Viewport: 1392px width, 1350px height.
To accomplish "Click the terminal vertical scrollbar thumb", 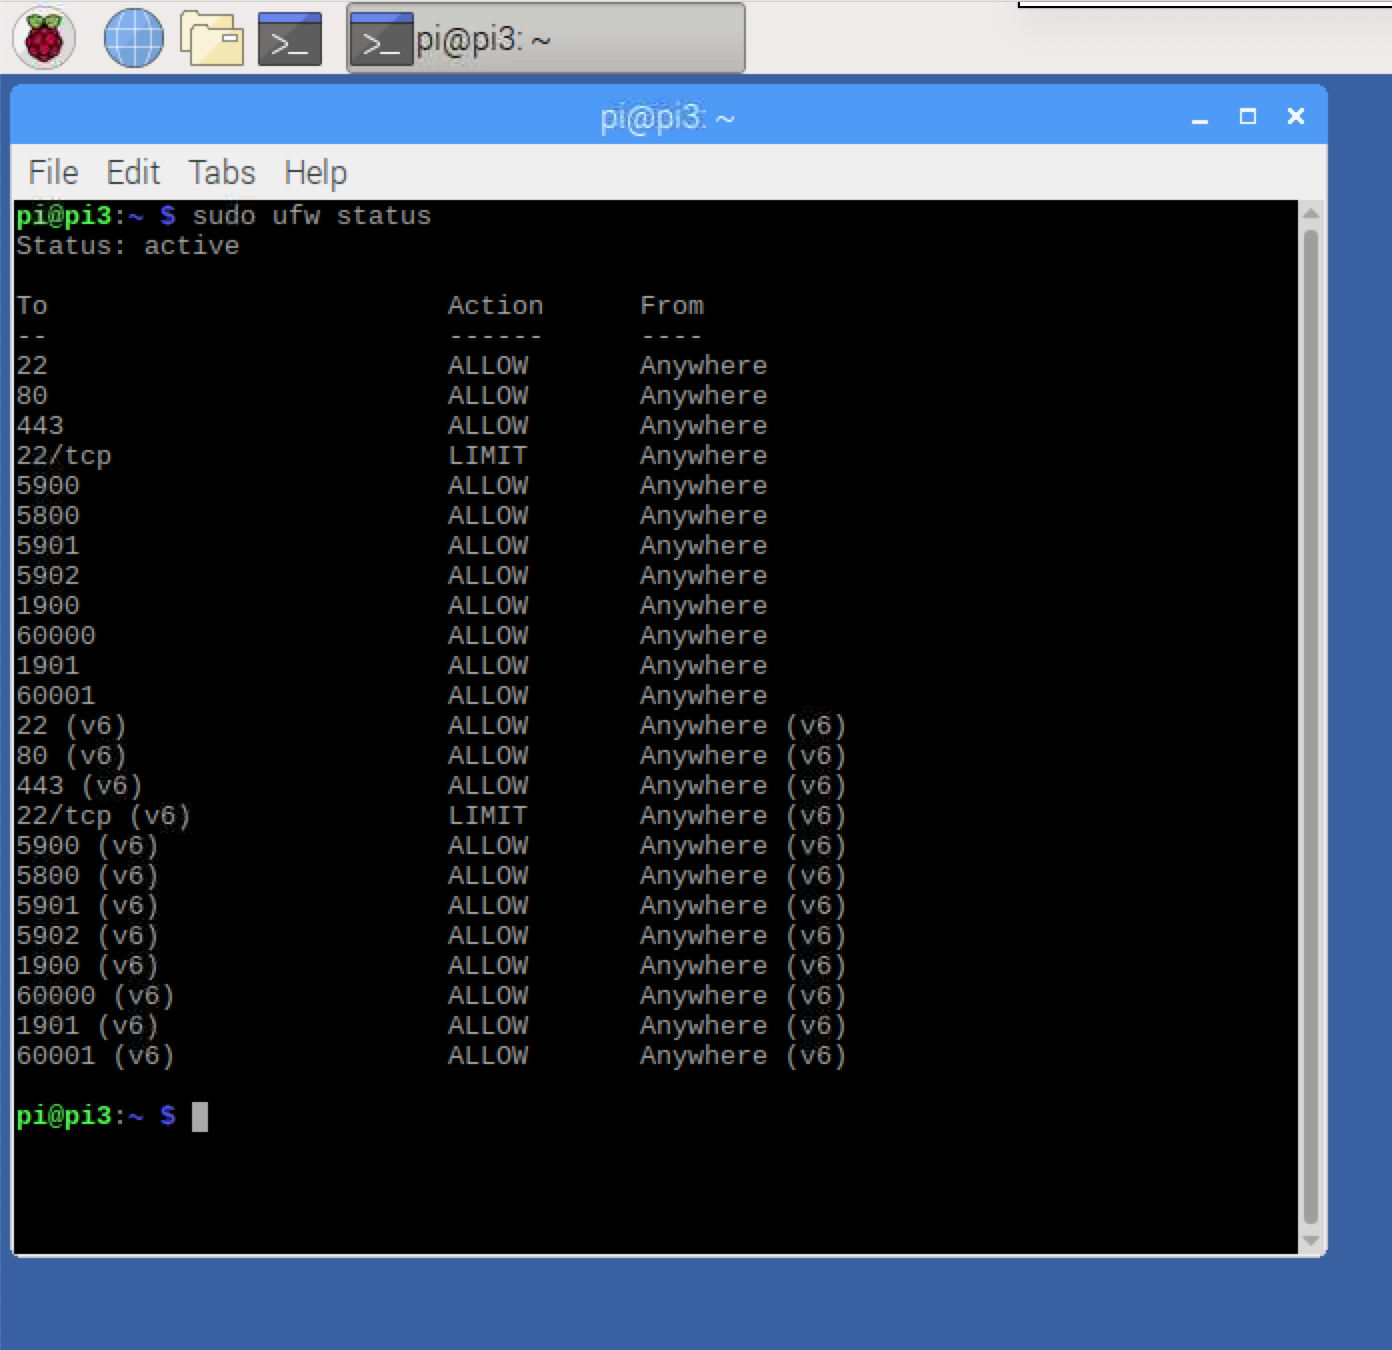I will [x=1311, y=725].
